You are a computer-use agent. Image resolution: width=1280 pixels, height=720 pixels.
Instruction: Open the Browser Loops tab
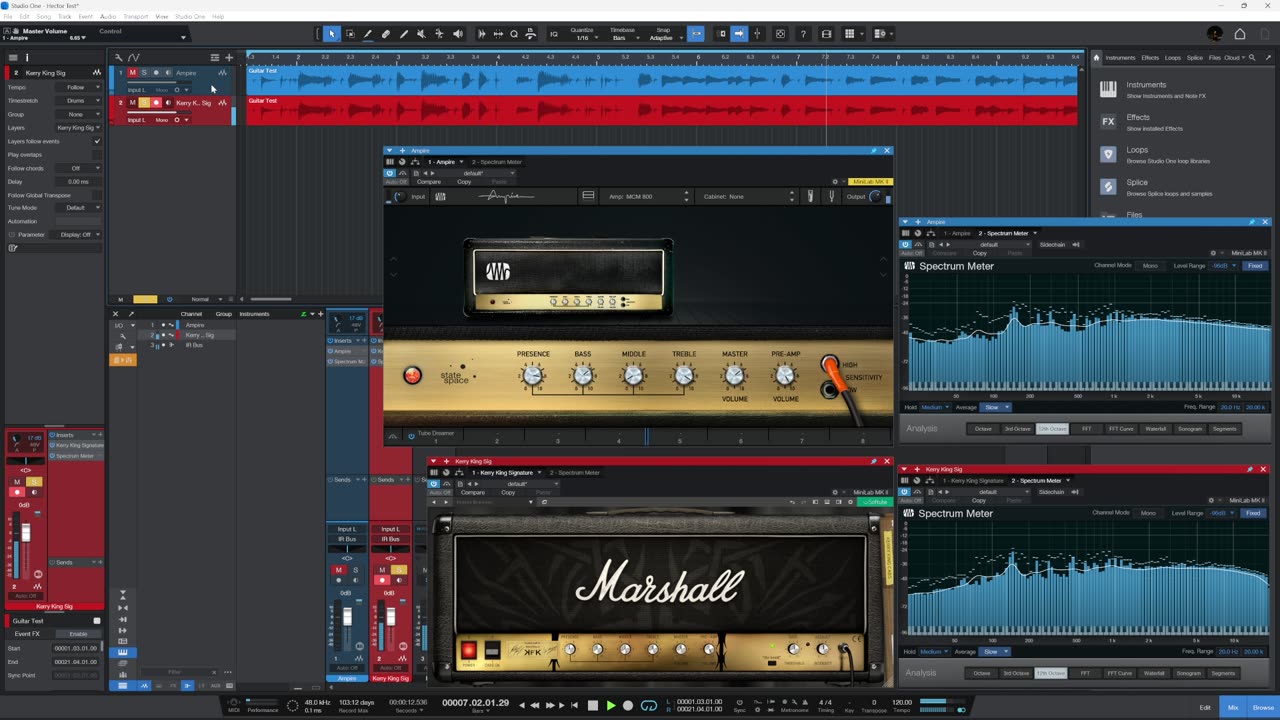1173,58
